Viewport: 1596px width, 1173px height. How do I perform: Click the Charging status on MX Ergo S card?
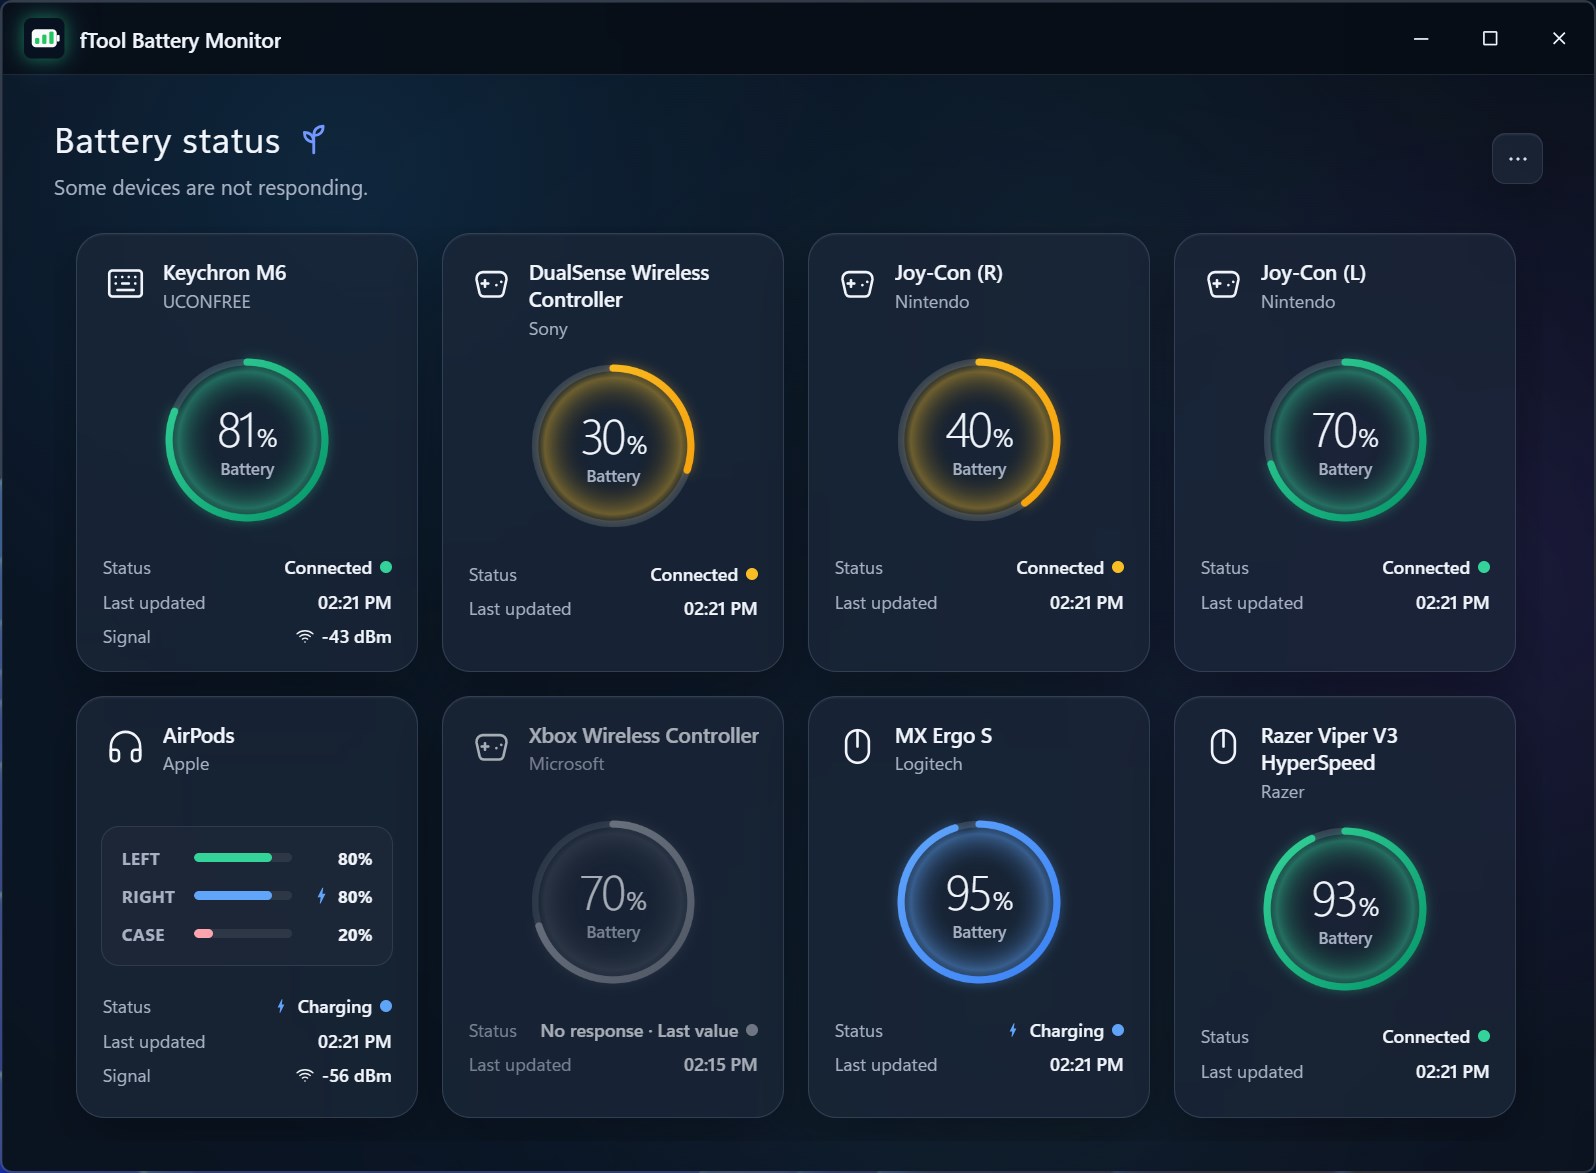(x=1066, y=1031)
